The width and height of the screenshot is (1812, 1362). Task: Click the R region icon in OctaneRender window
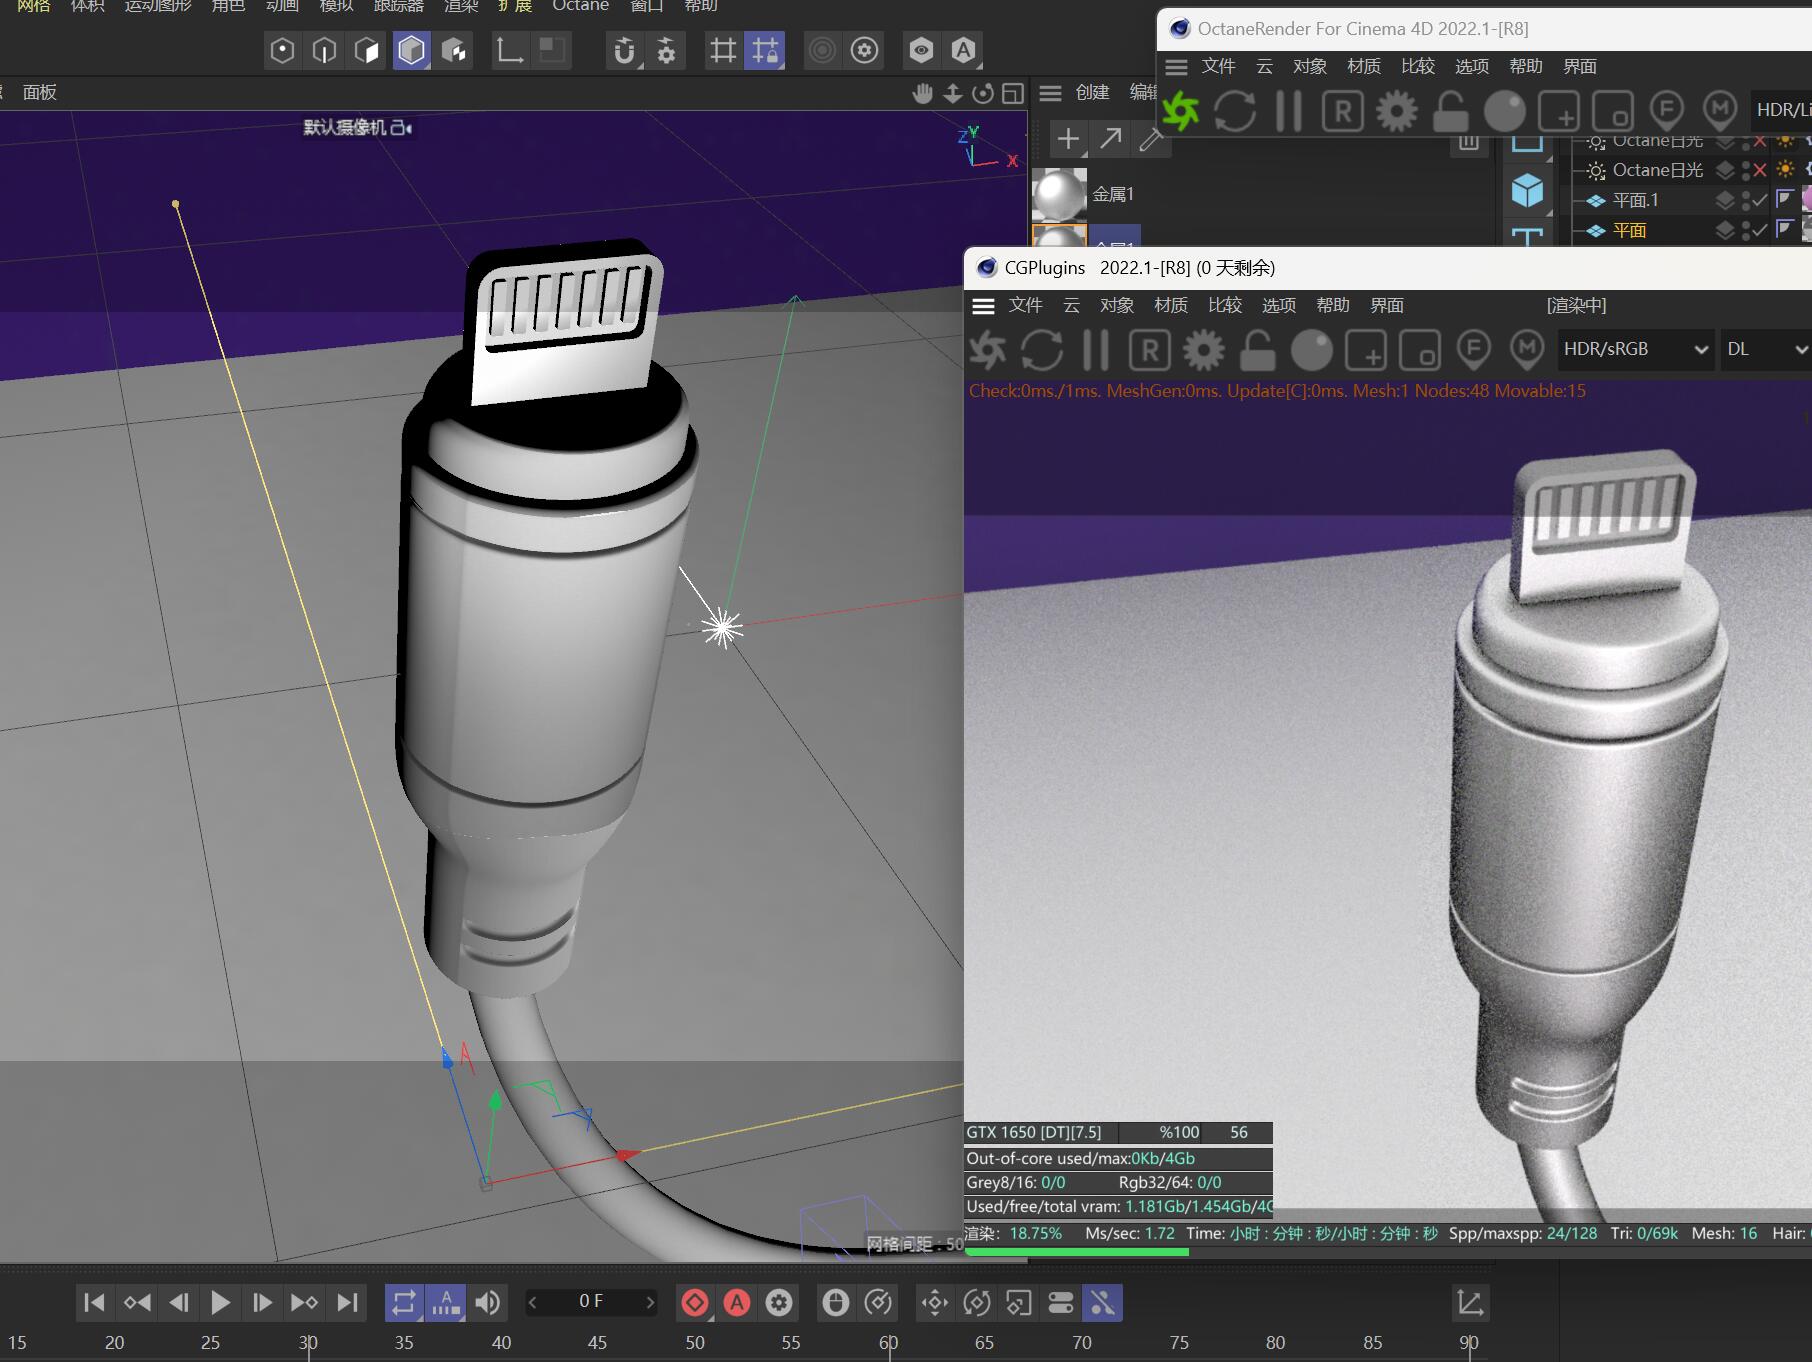(x=1343, y=110)
